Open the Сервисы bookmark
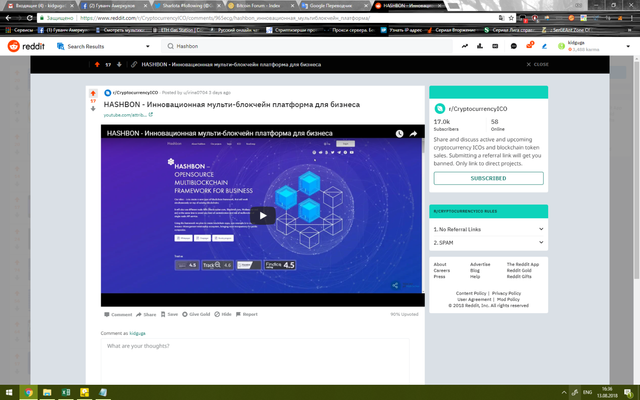The image size is (640, 400). point(20,30)
